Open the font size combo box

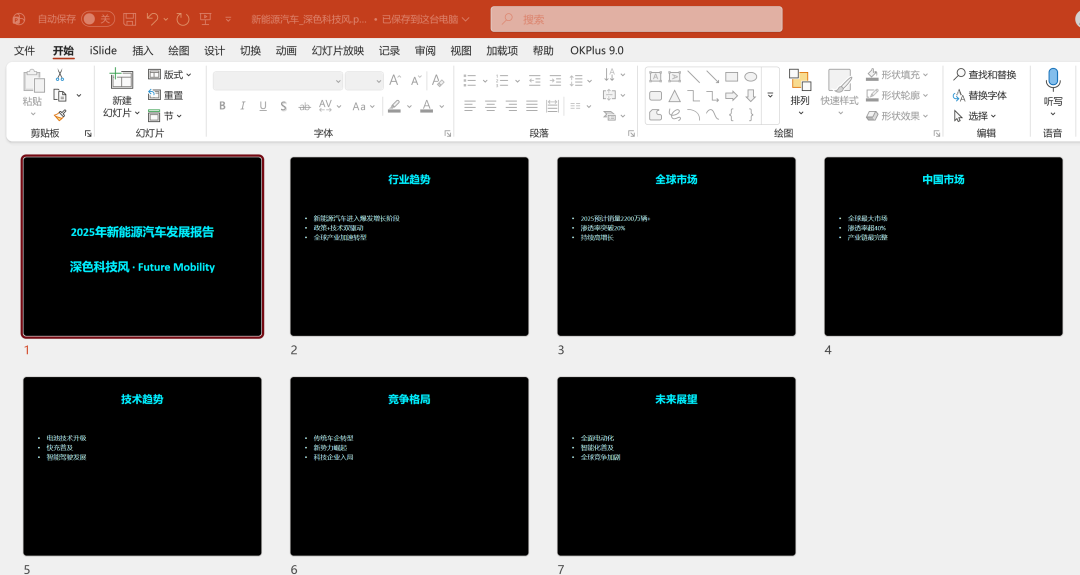point(364,81)
